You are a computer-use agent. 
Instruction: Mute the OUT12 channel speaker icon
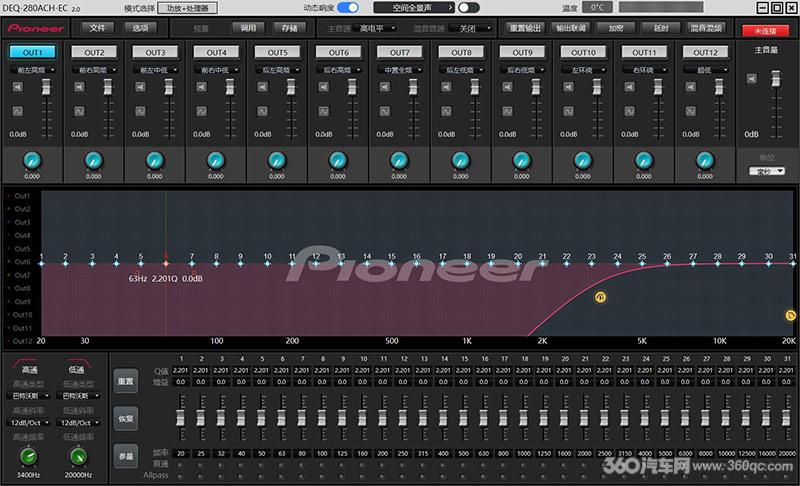[x=691, y=87]
